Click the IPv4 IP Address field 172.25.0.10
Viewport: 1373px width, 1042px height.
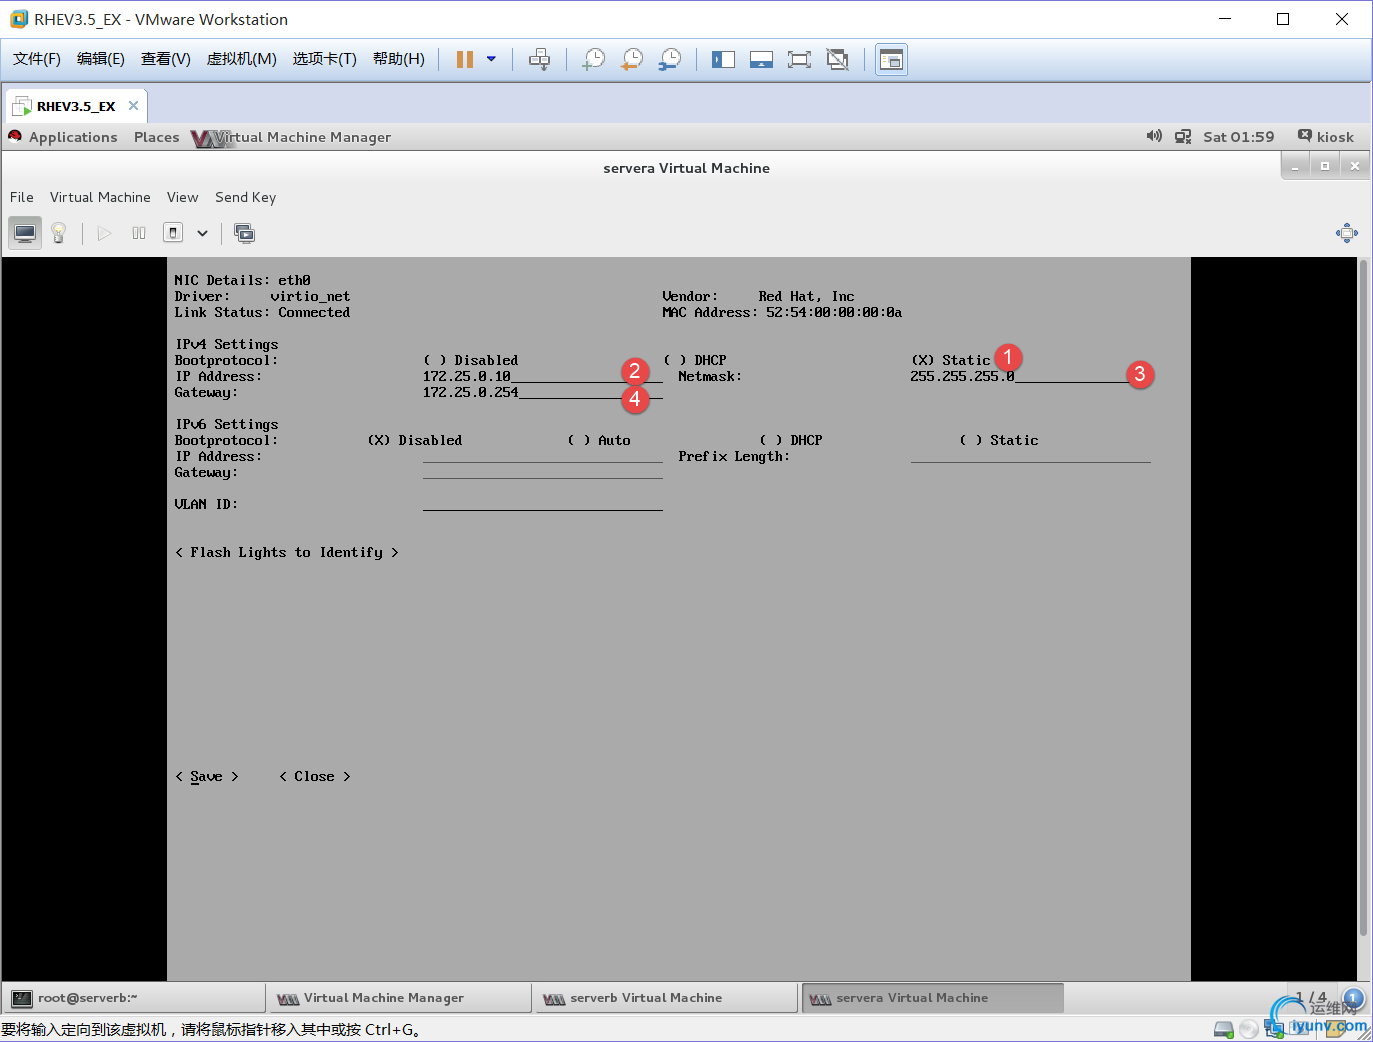point(543,376)
